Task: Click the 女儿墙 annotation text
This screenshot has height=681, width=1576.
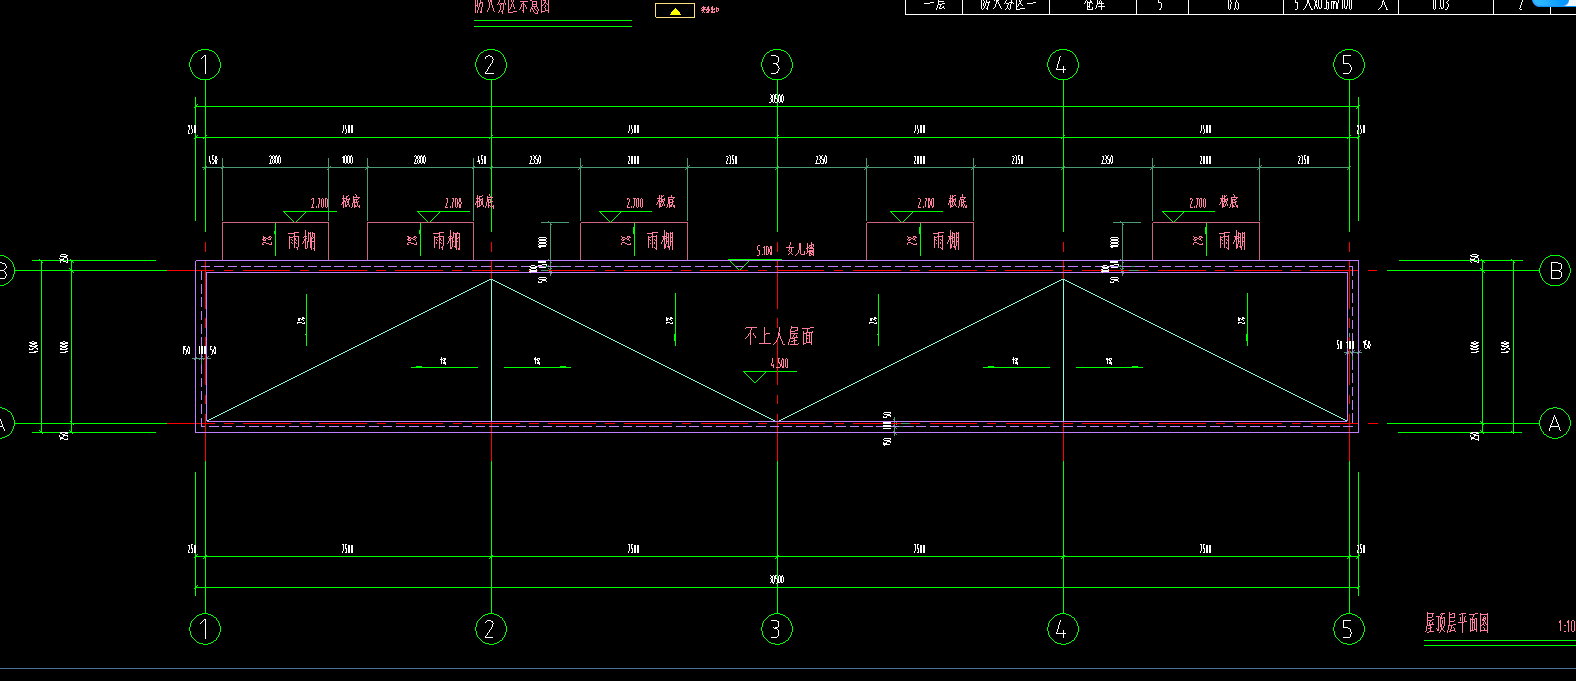Action: click(x=800, y=249)
